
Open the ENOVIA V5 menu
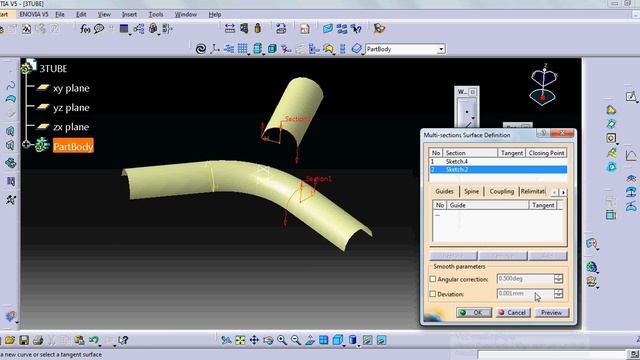coord(34,14)
